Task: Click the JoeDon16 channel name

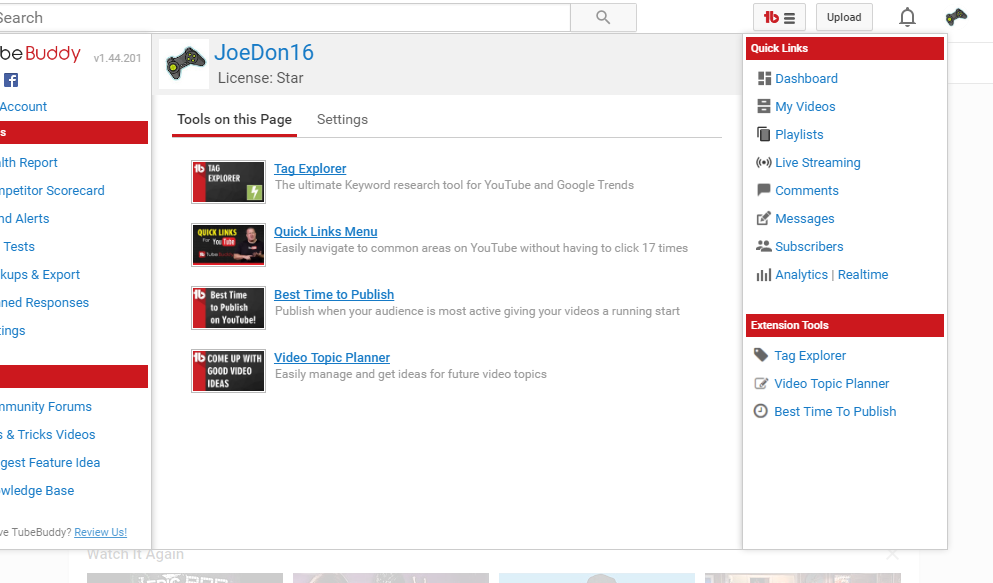Action: [x=264, y=53]
